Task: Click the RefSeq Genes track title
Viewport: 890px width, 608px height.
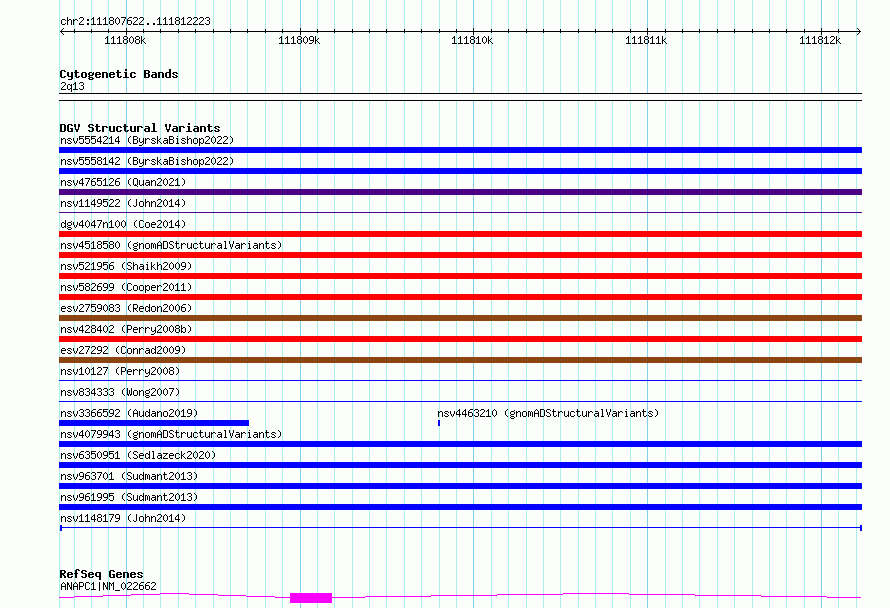Action: (101, 575)
